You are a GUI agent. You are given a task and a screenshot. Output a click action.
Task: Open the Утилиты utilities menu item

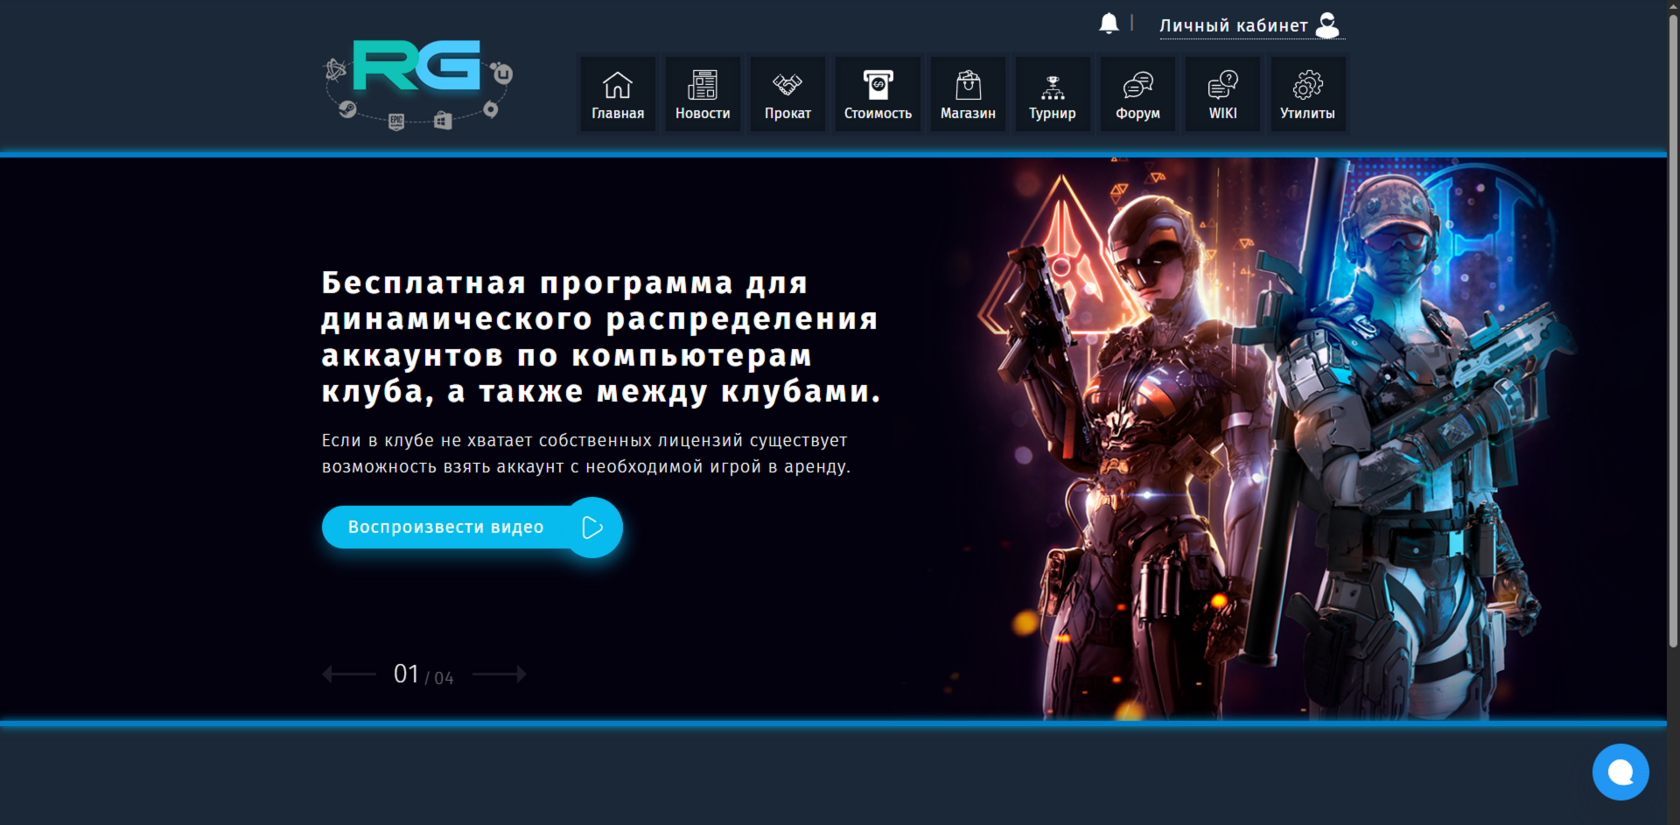click(1308, 94)
